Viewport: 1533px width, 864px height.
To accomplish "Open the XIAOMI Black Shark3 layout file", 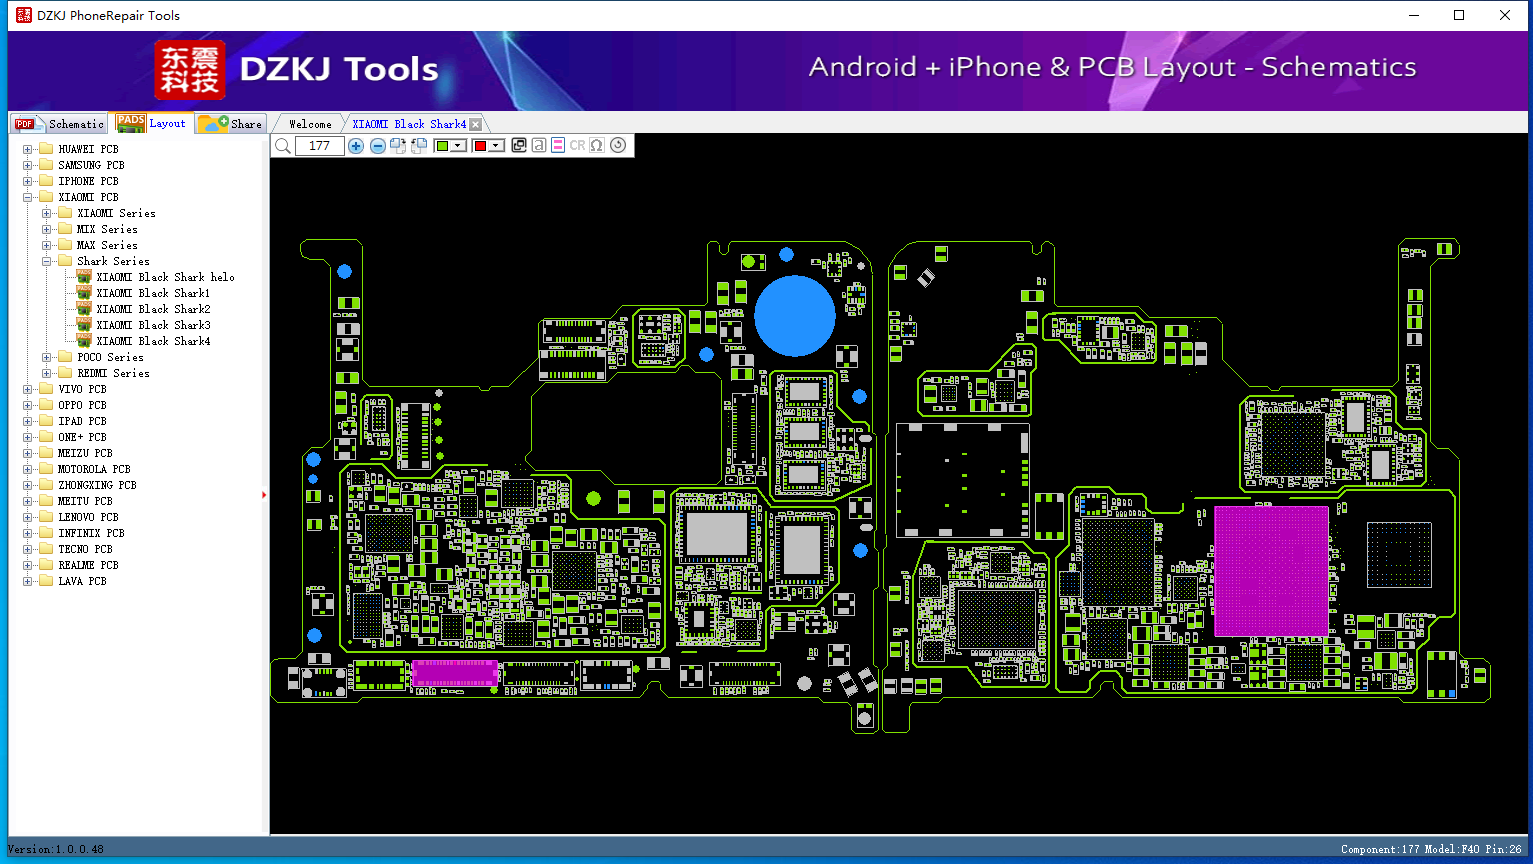I will tap(153, 325).
